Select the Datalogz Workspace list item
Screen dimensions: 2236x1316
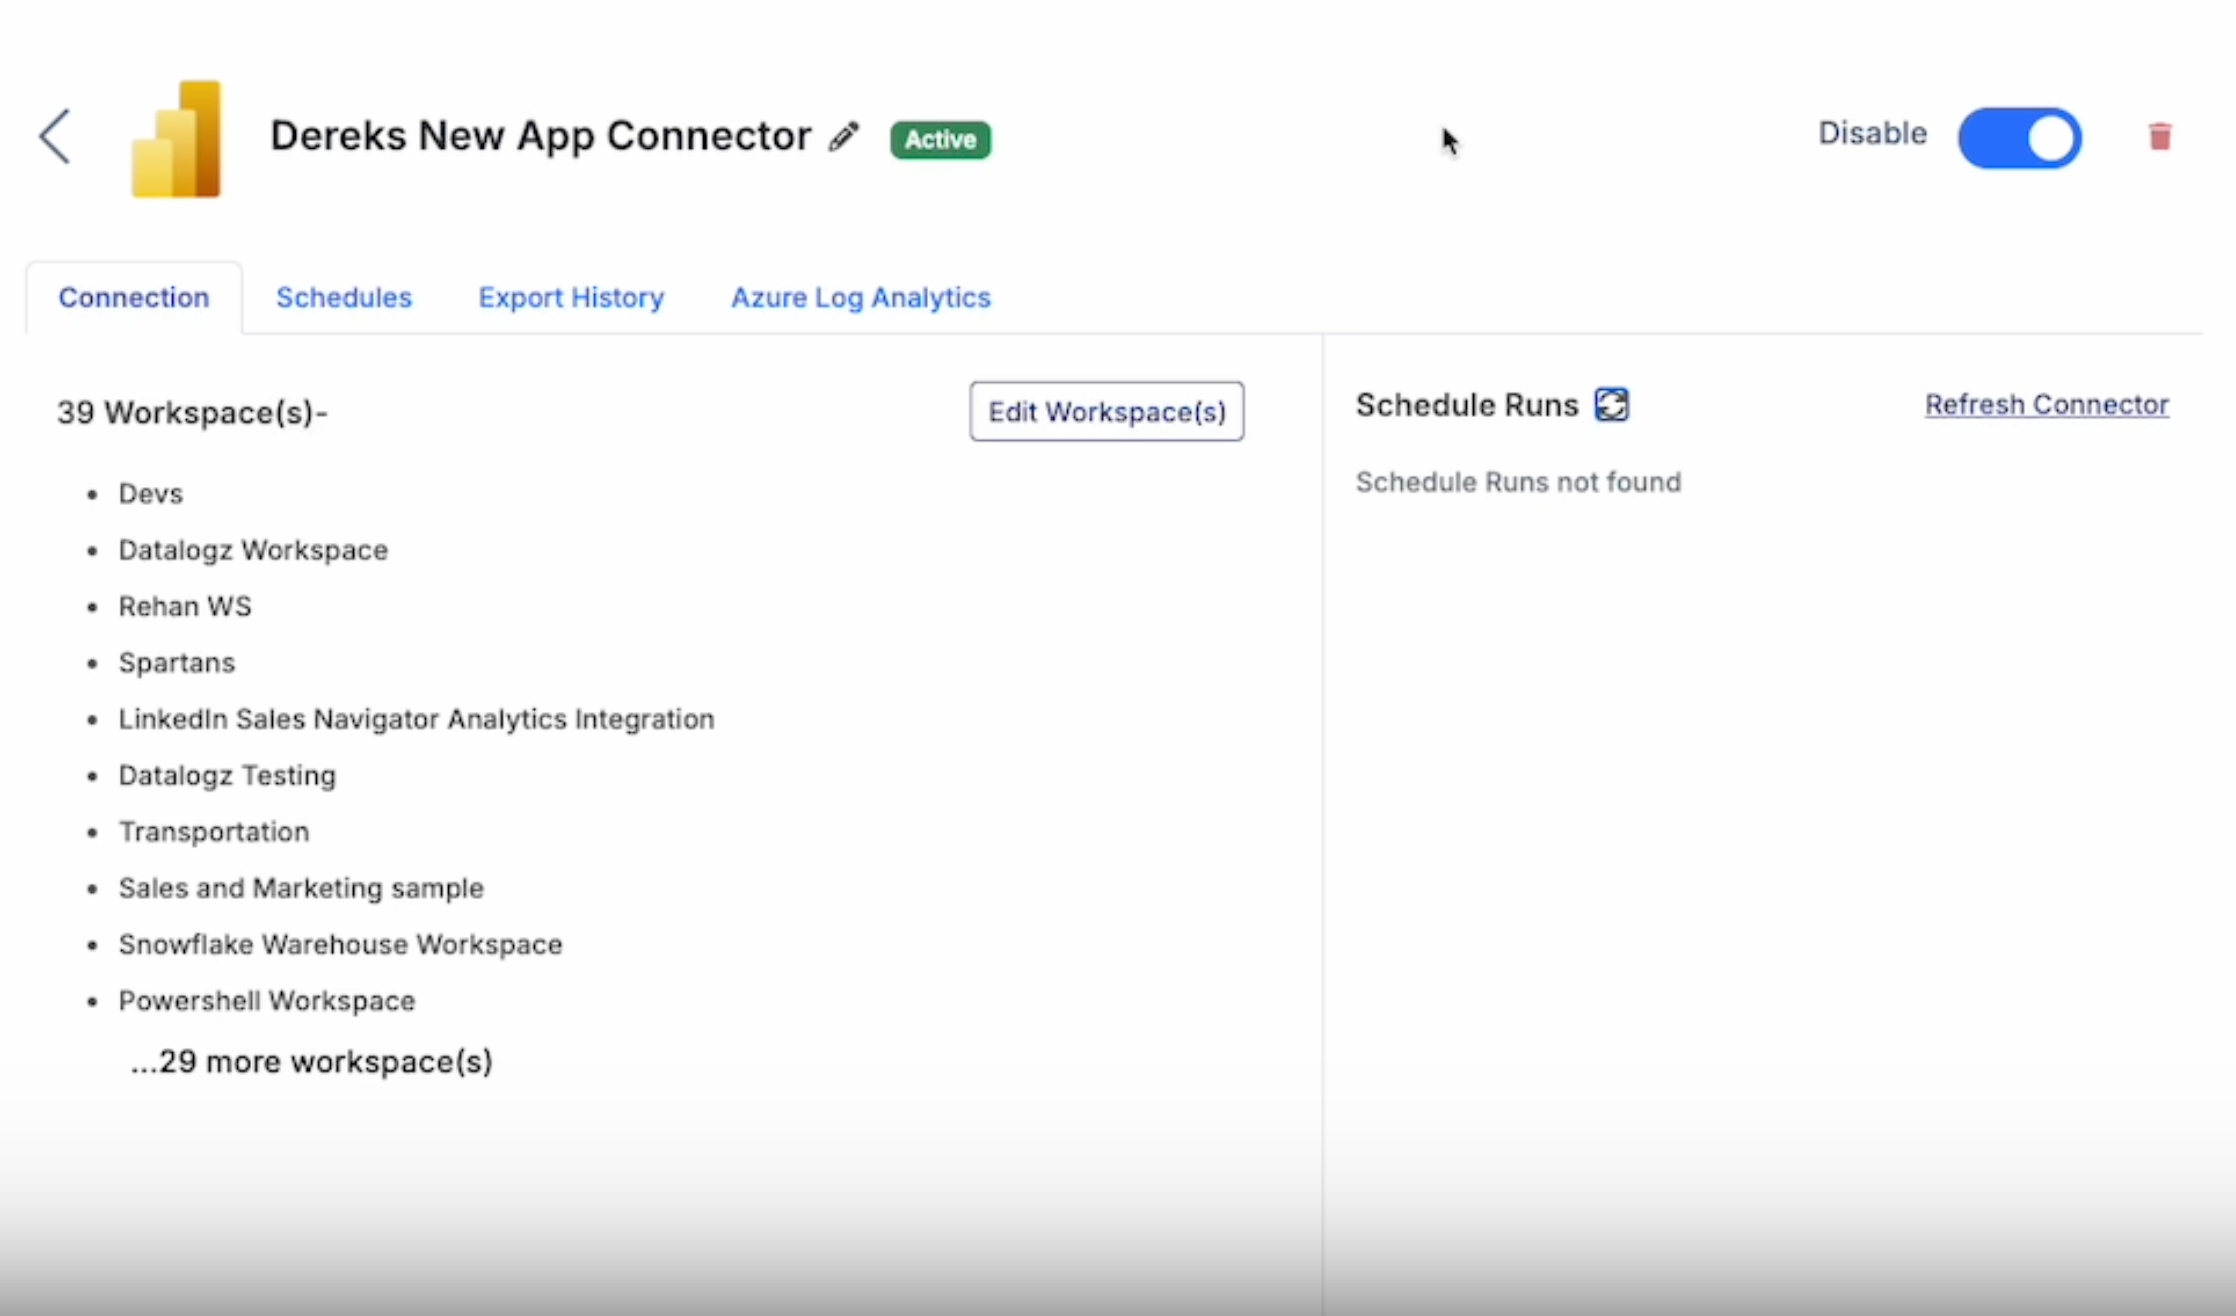(x=253, y=550)
